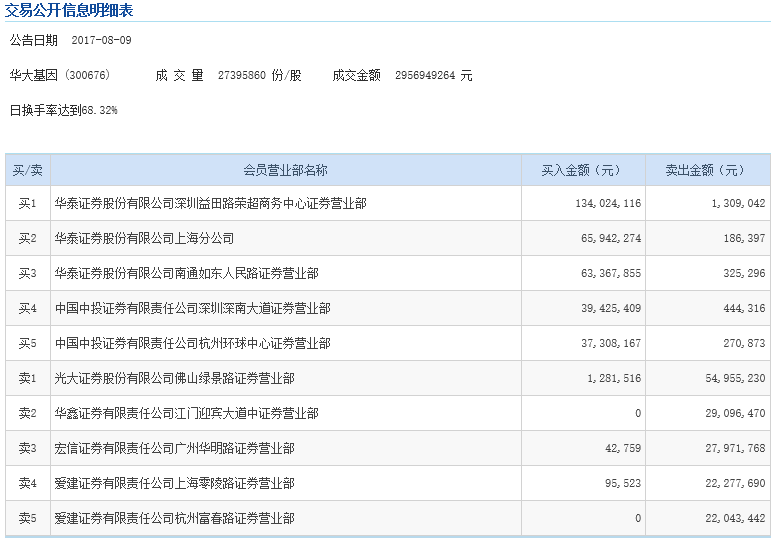Click 华泰证券股份有限公司上海分公司 name
This screenshot has height=542, width=775.
click(144, 238)
